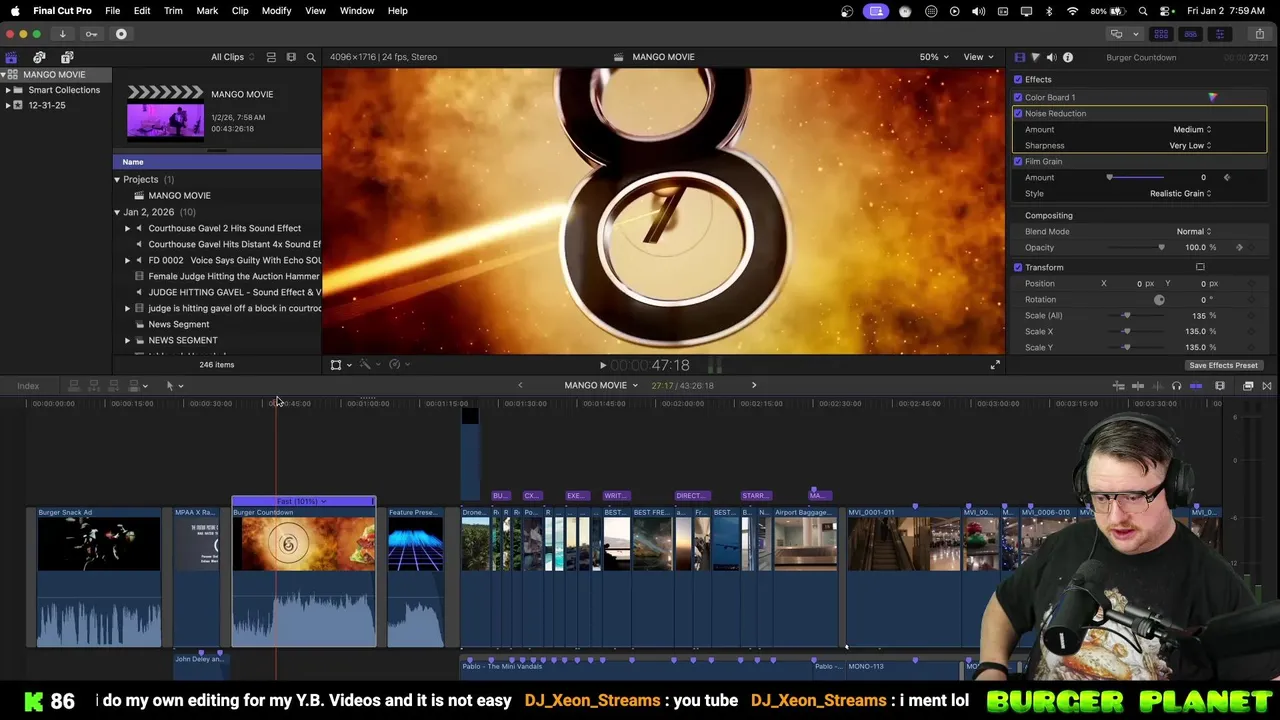Open the import media arrow button

click(x=62, y=34)
